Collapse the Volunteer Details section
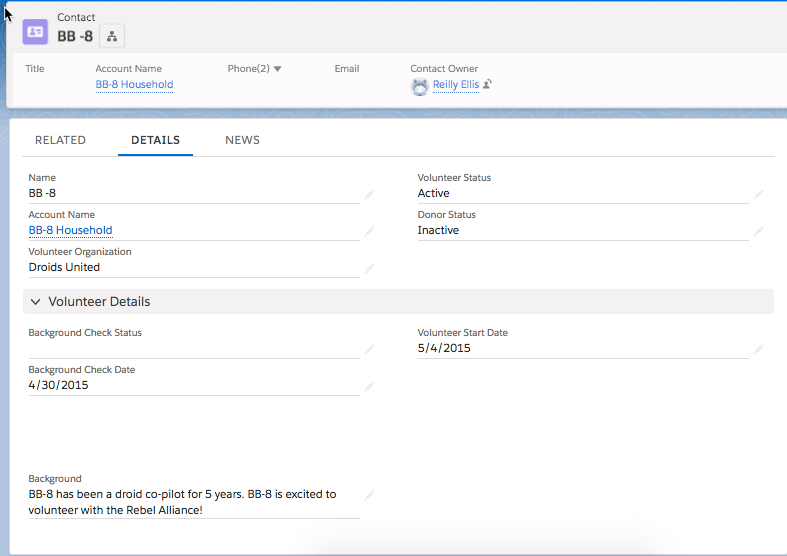The height and width of the screenshot is (556, 787). [x=36, y=302]
